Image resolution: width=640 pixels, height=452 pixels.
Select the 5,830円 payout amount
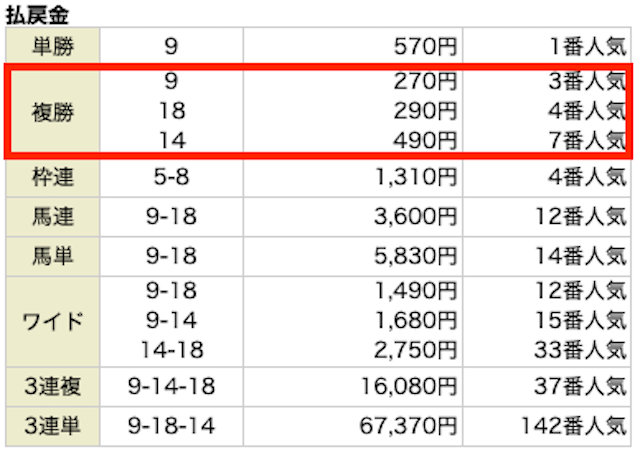416,256
